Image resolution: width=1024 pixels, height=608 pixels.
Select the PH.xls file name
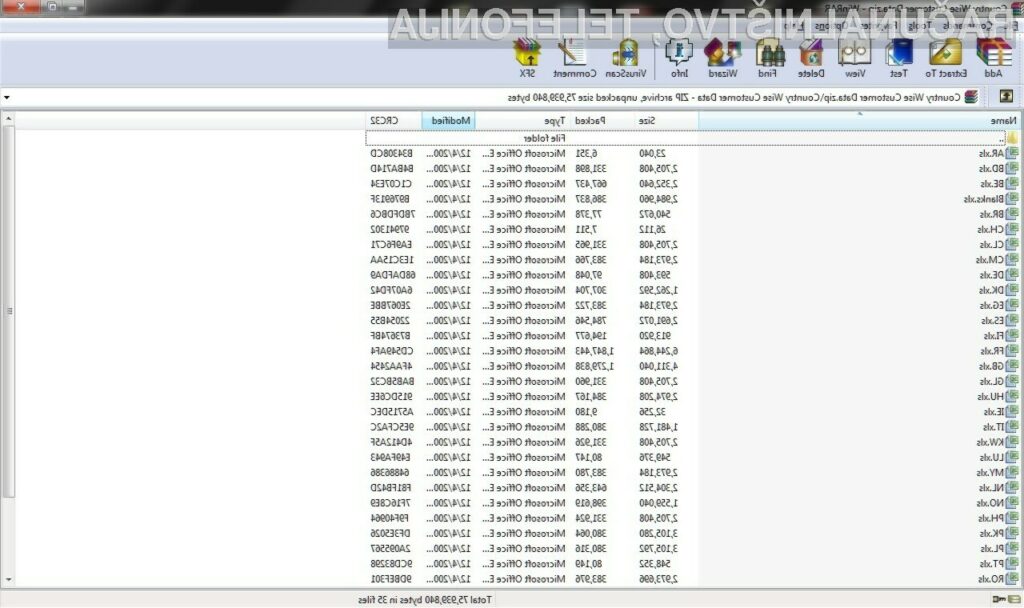coord(991,518)
